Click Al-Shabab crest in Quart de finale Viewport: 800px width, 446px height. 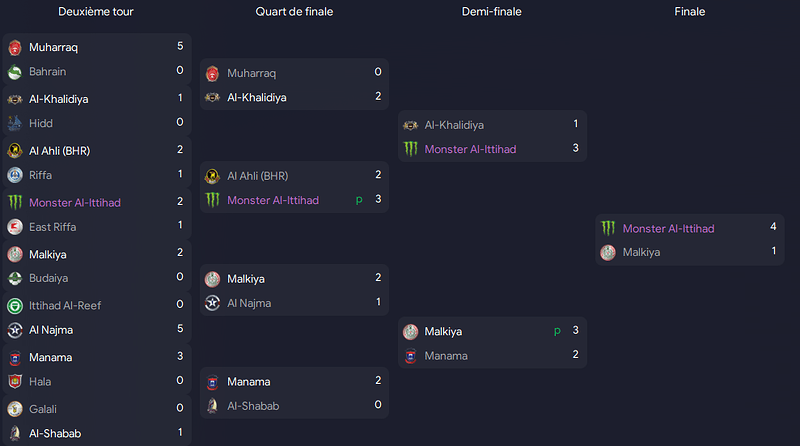pyautogui.click(x=212, y=406)
